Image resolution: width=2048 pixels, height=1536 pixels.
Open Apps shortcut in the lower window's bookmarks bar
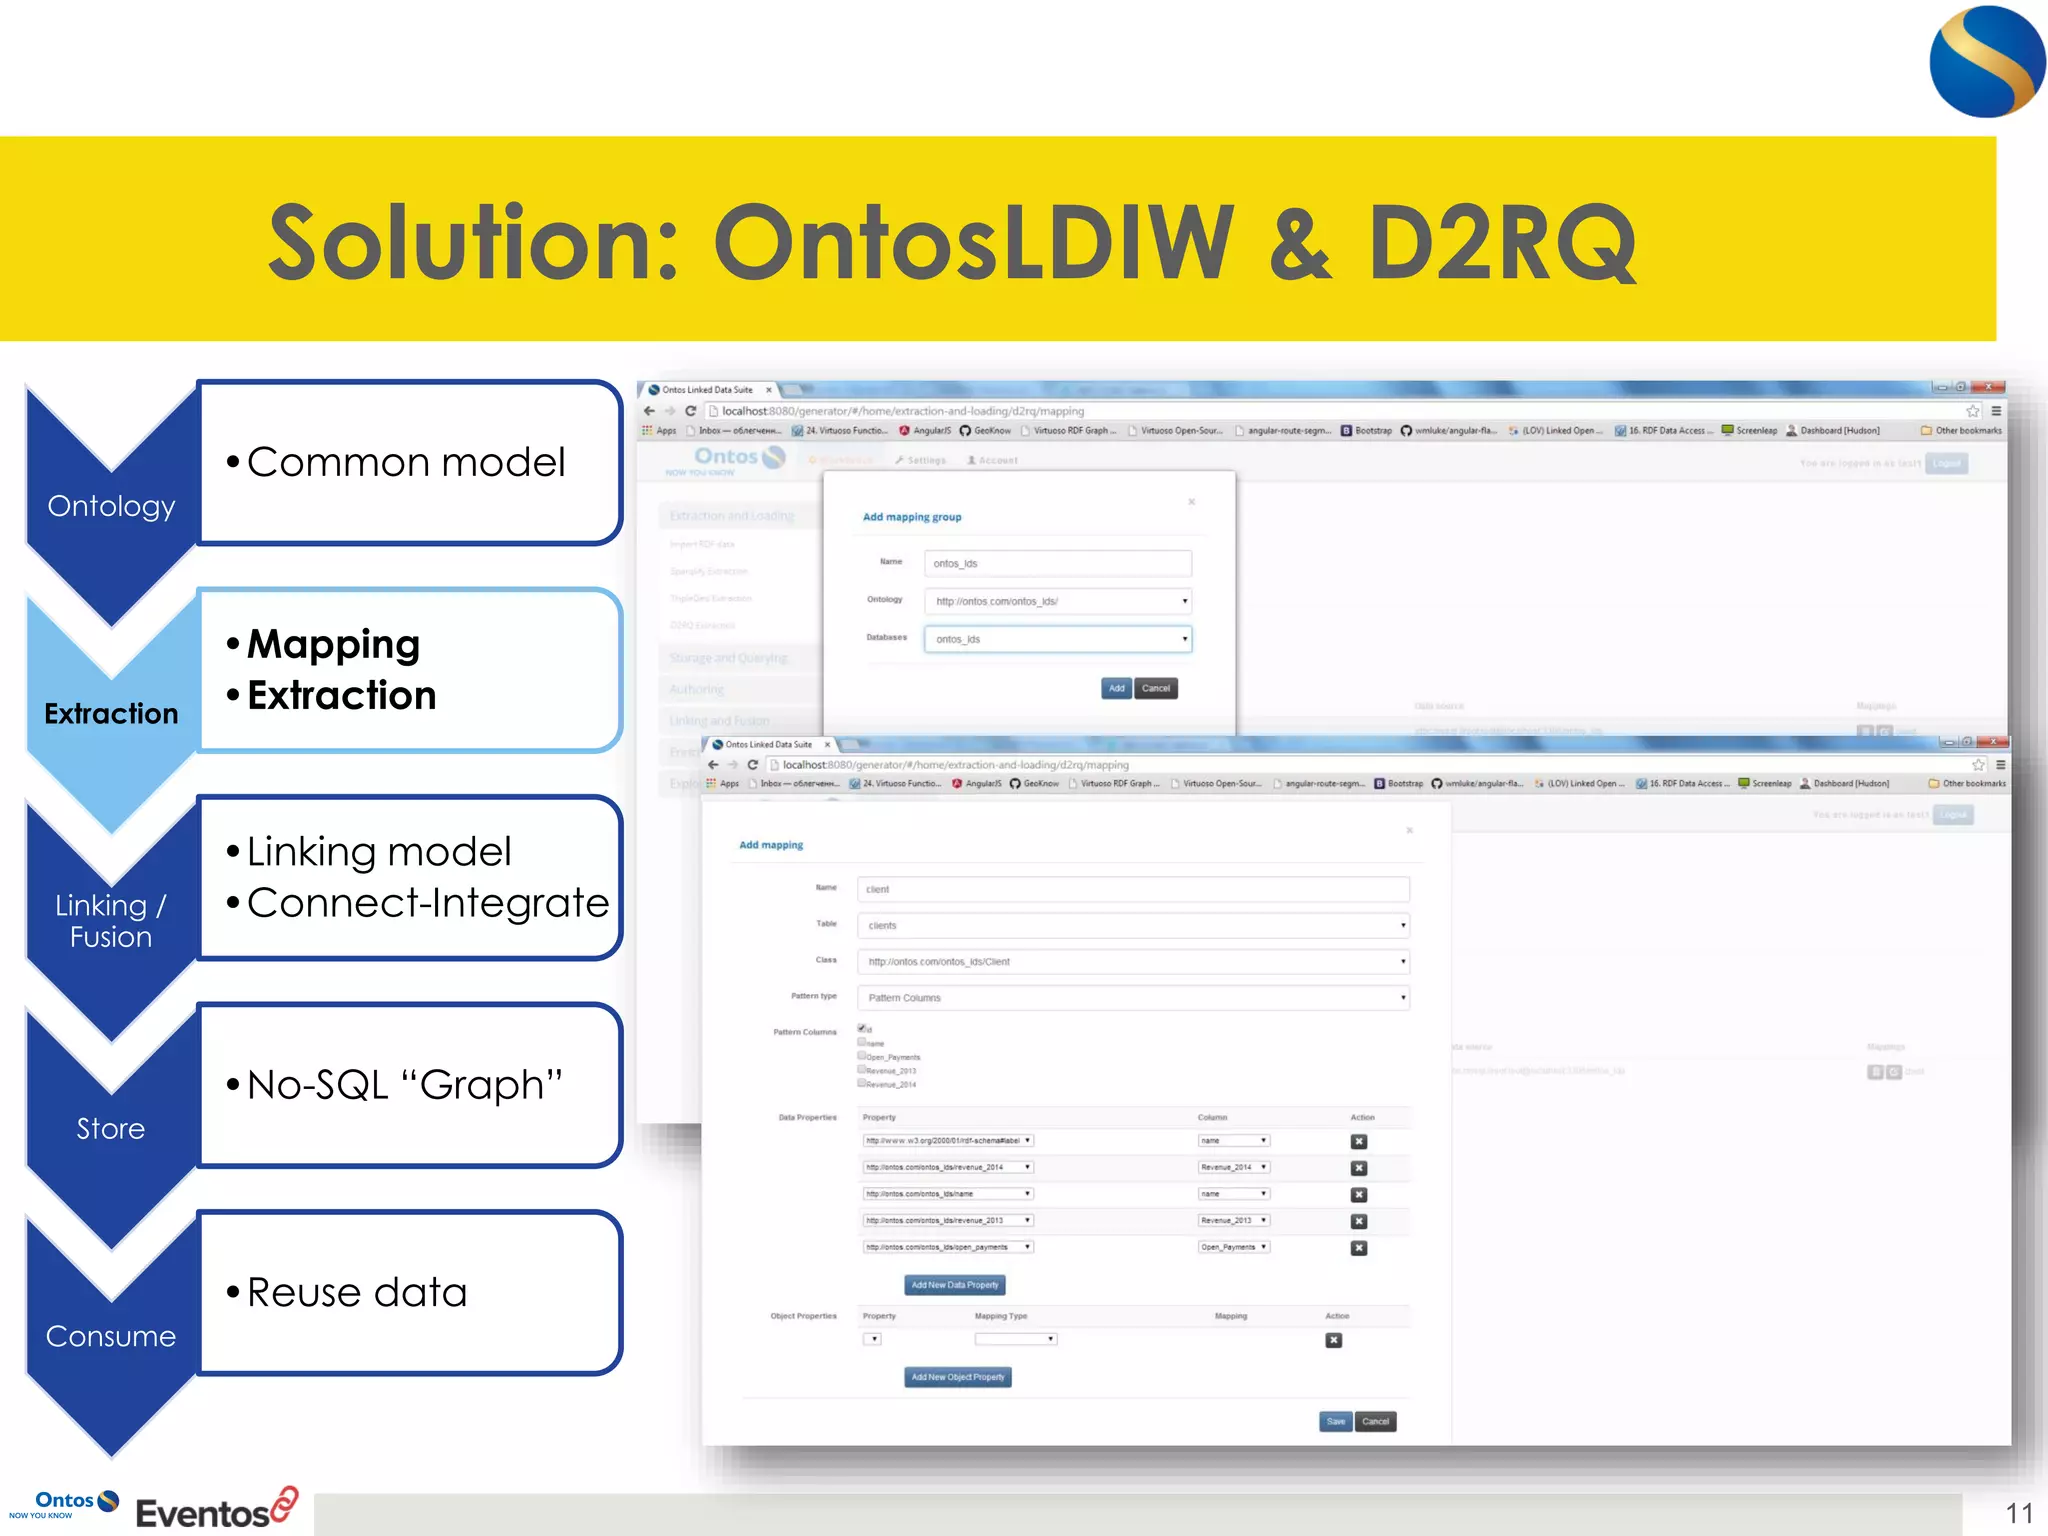(723, 784)
